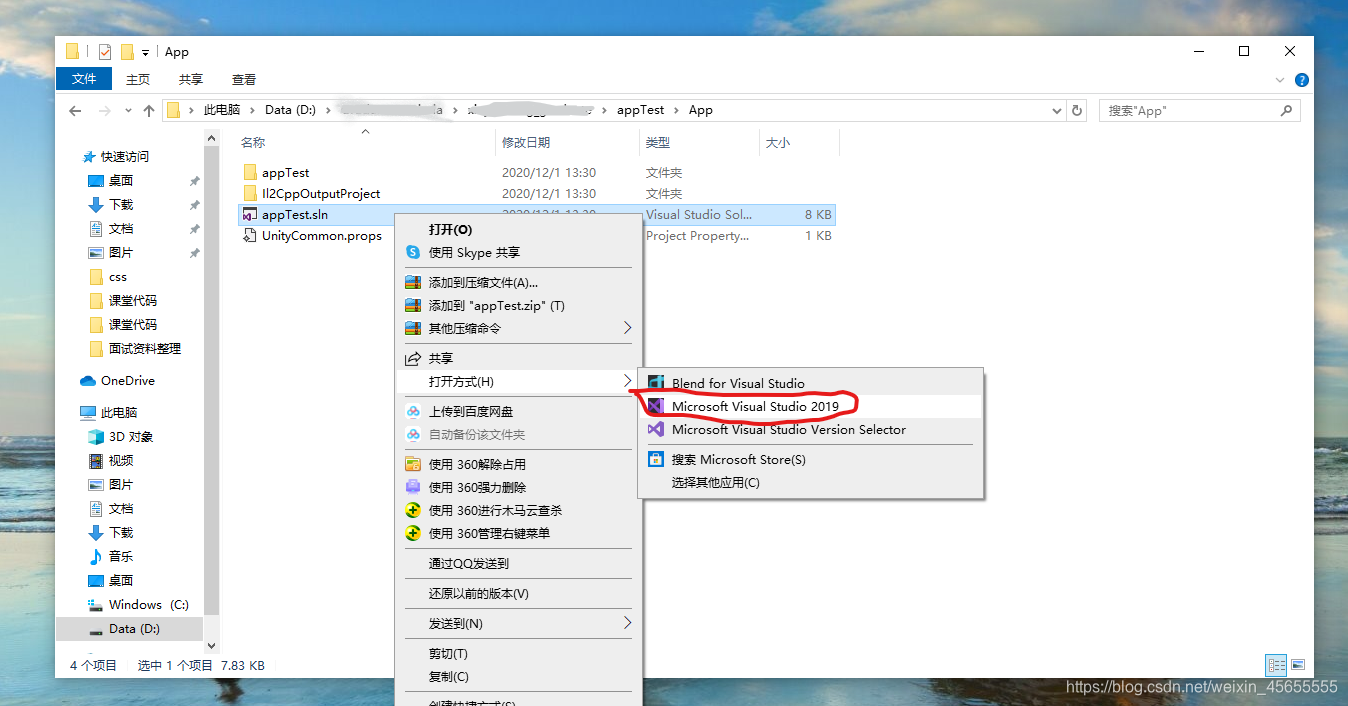This screenshot has height=706, width=1348.
Task: Select the UnityCommon.props file
Action: (x=322, y=236)
